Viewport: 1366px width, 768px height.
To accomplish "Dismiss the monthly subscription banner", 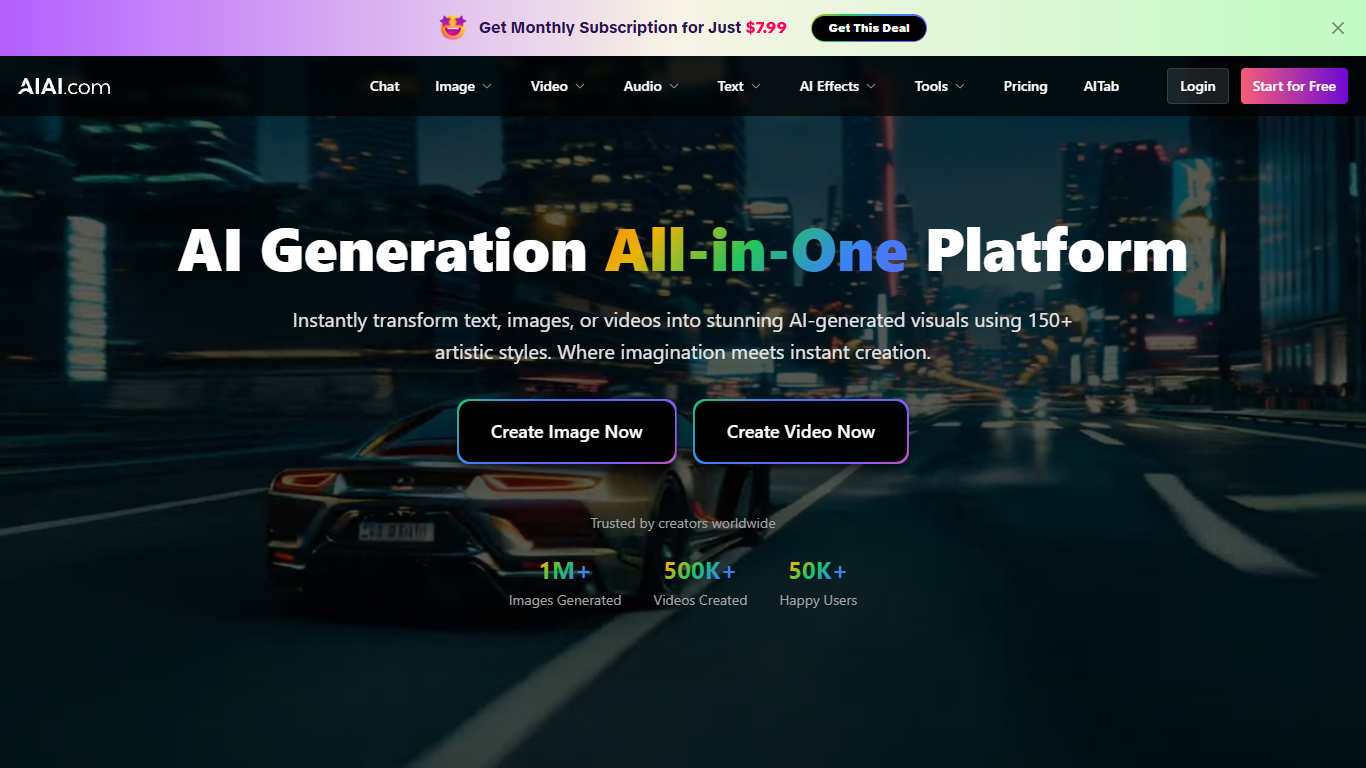I will [x=1337, y=27].
